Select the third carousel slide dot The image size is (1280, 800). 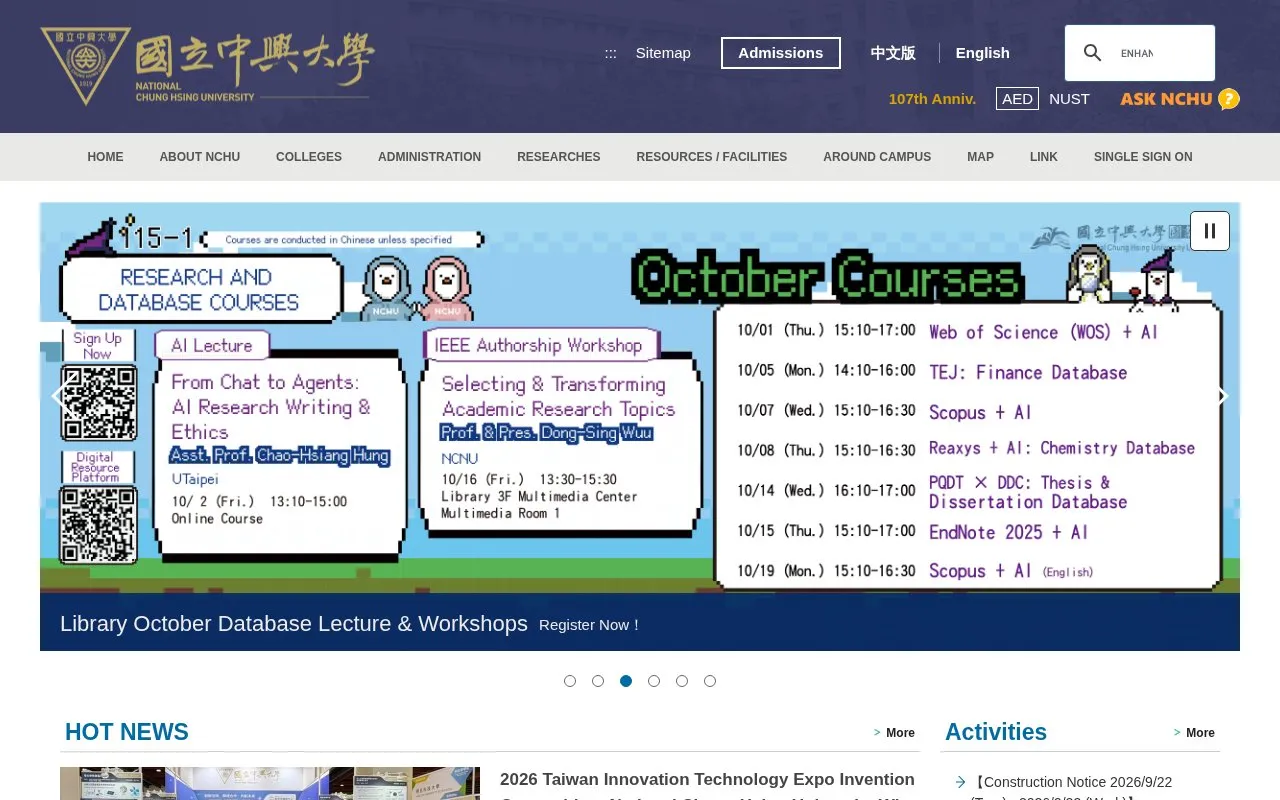point(626,681)
